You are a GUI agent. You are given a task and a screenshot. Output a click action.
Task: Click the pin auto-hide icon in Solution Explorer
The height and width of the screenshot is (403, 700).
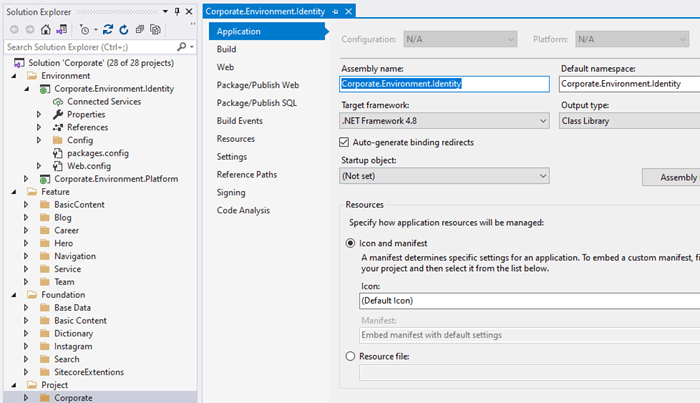pos(177,12)
